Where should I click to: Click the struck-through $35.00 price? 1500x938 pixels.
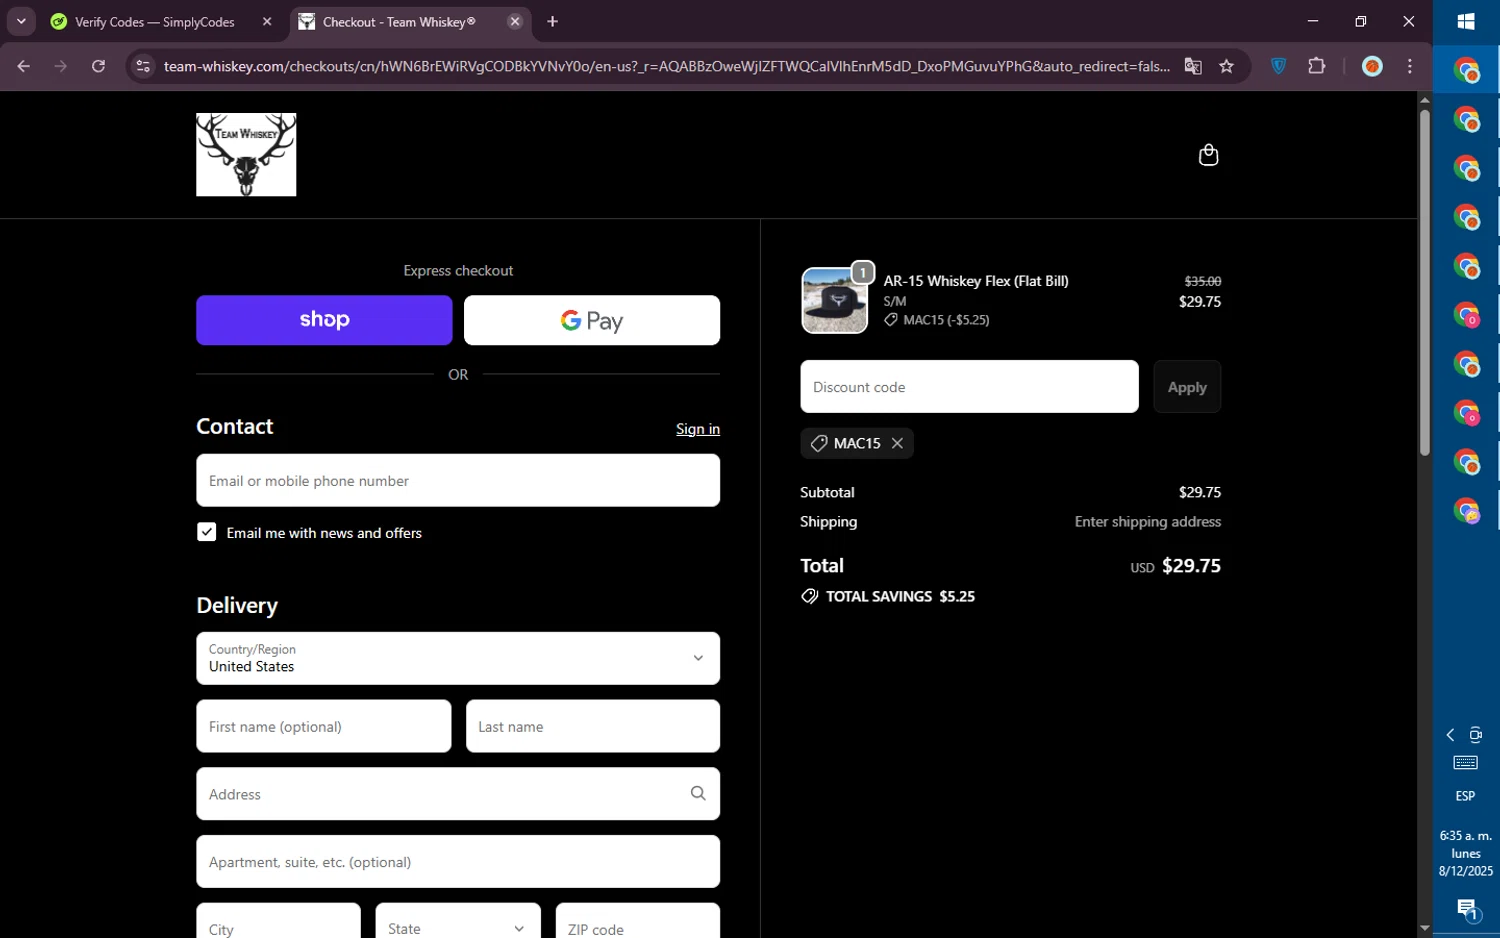coord(1202,281)
